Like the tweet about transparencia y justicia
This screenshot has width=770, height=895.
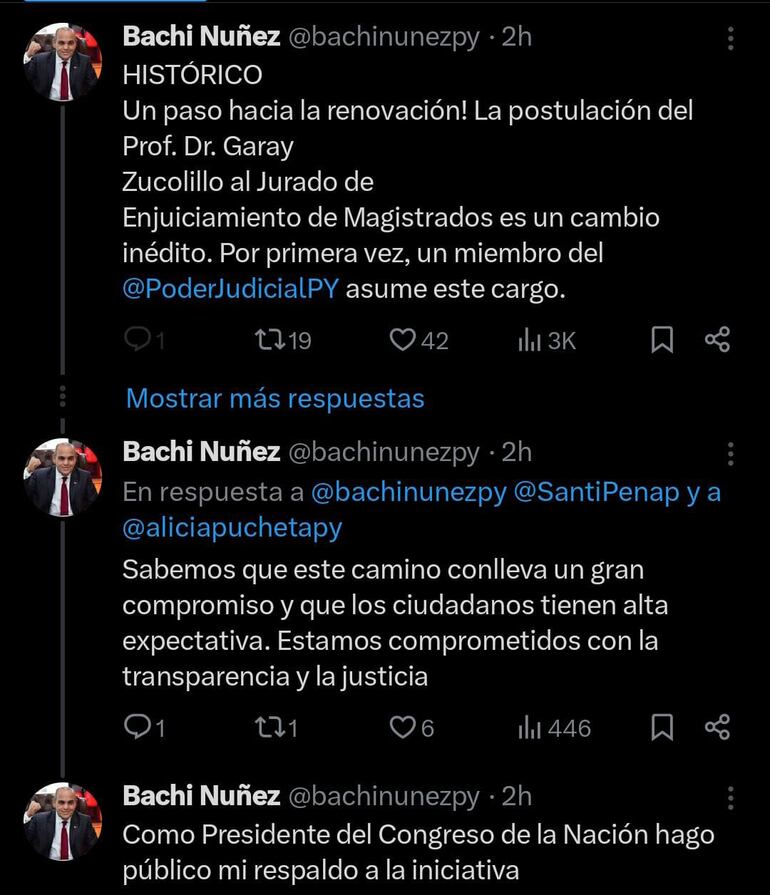click(x=404, y=729)
